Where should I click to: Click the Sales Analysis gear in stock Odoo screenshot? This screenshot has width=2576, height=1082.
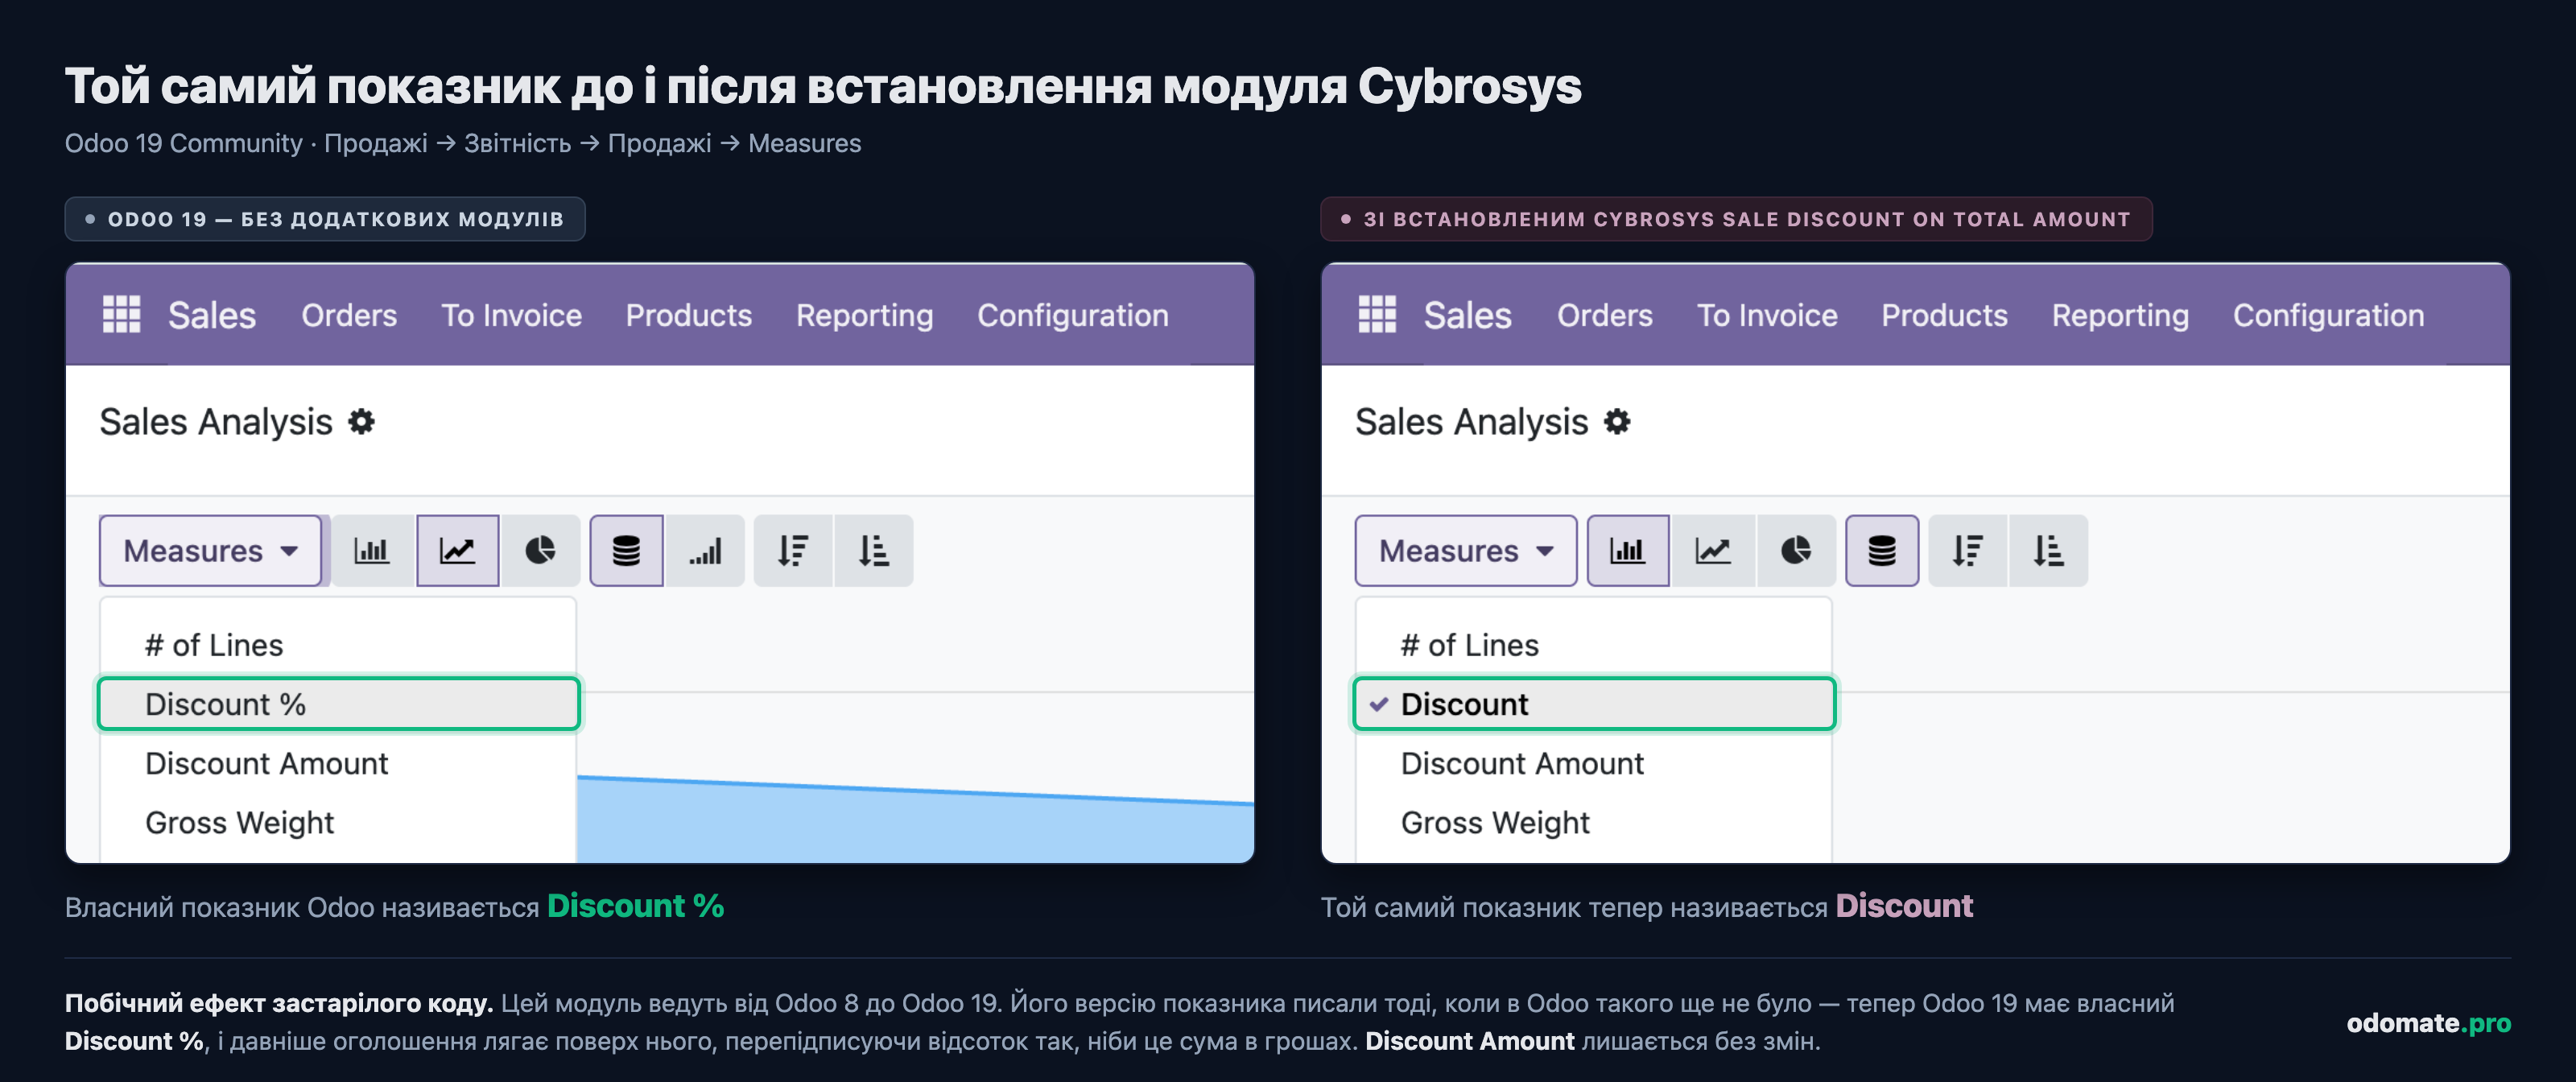click(361, 422)
